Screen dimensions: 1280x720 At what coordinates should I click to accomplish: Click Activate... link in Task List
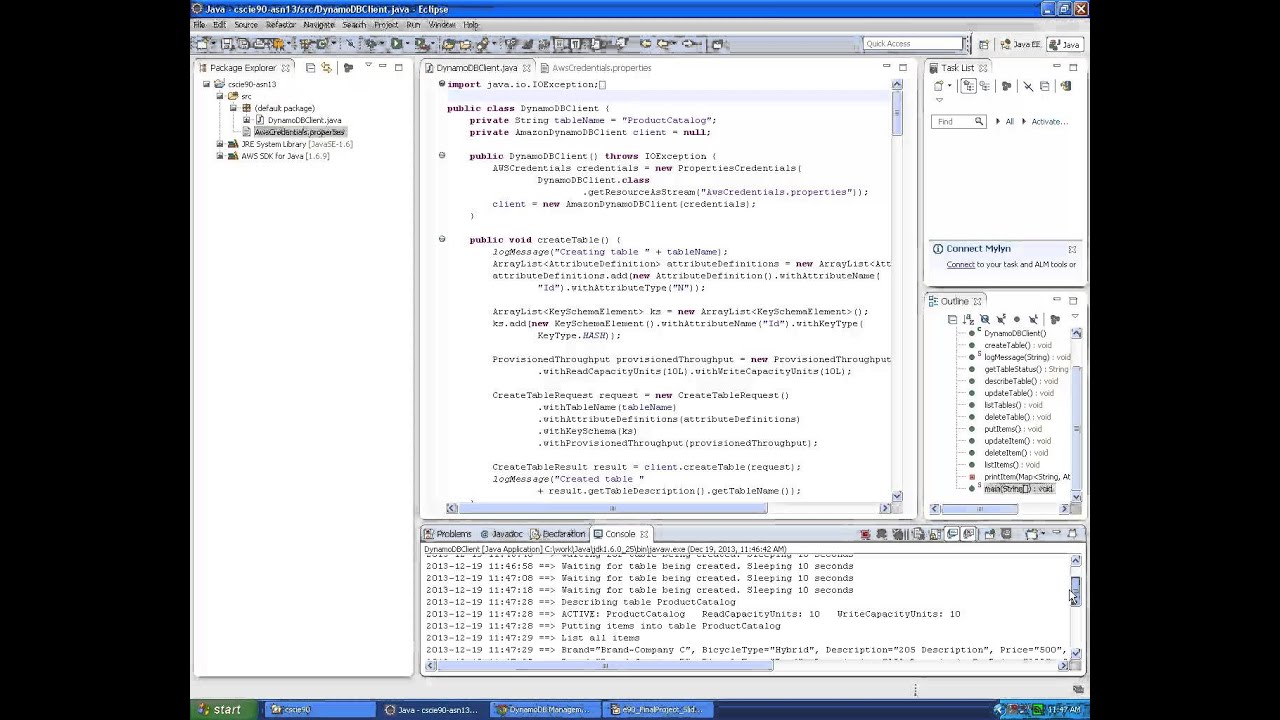pyautogui.click(x=1049, y=121)
